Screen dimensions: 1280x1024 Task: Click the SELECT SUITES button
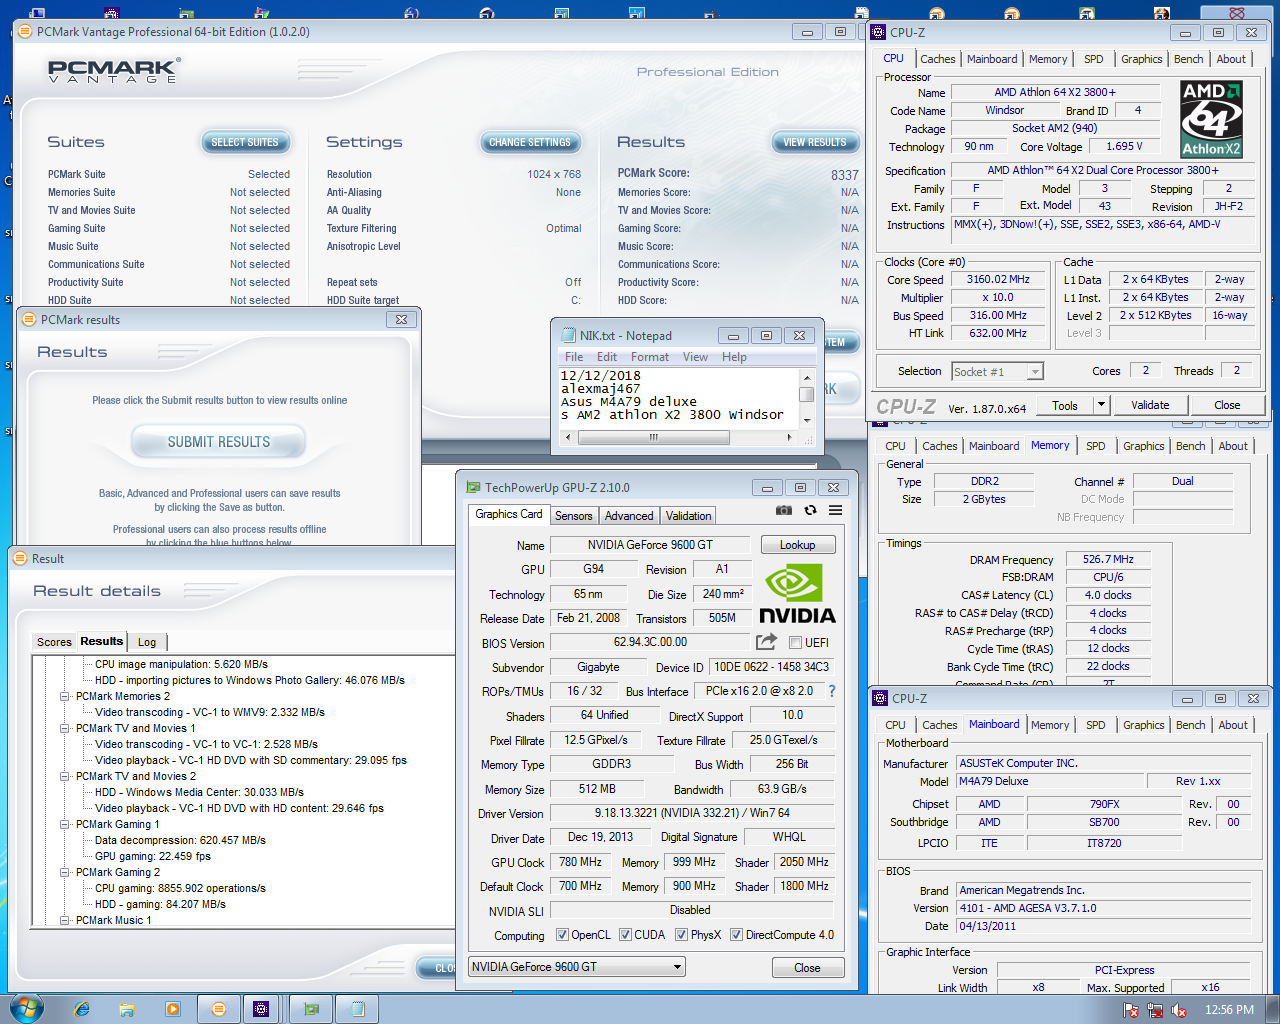(x=245, y=142)
